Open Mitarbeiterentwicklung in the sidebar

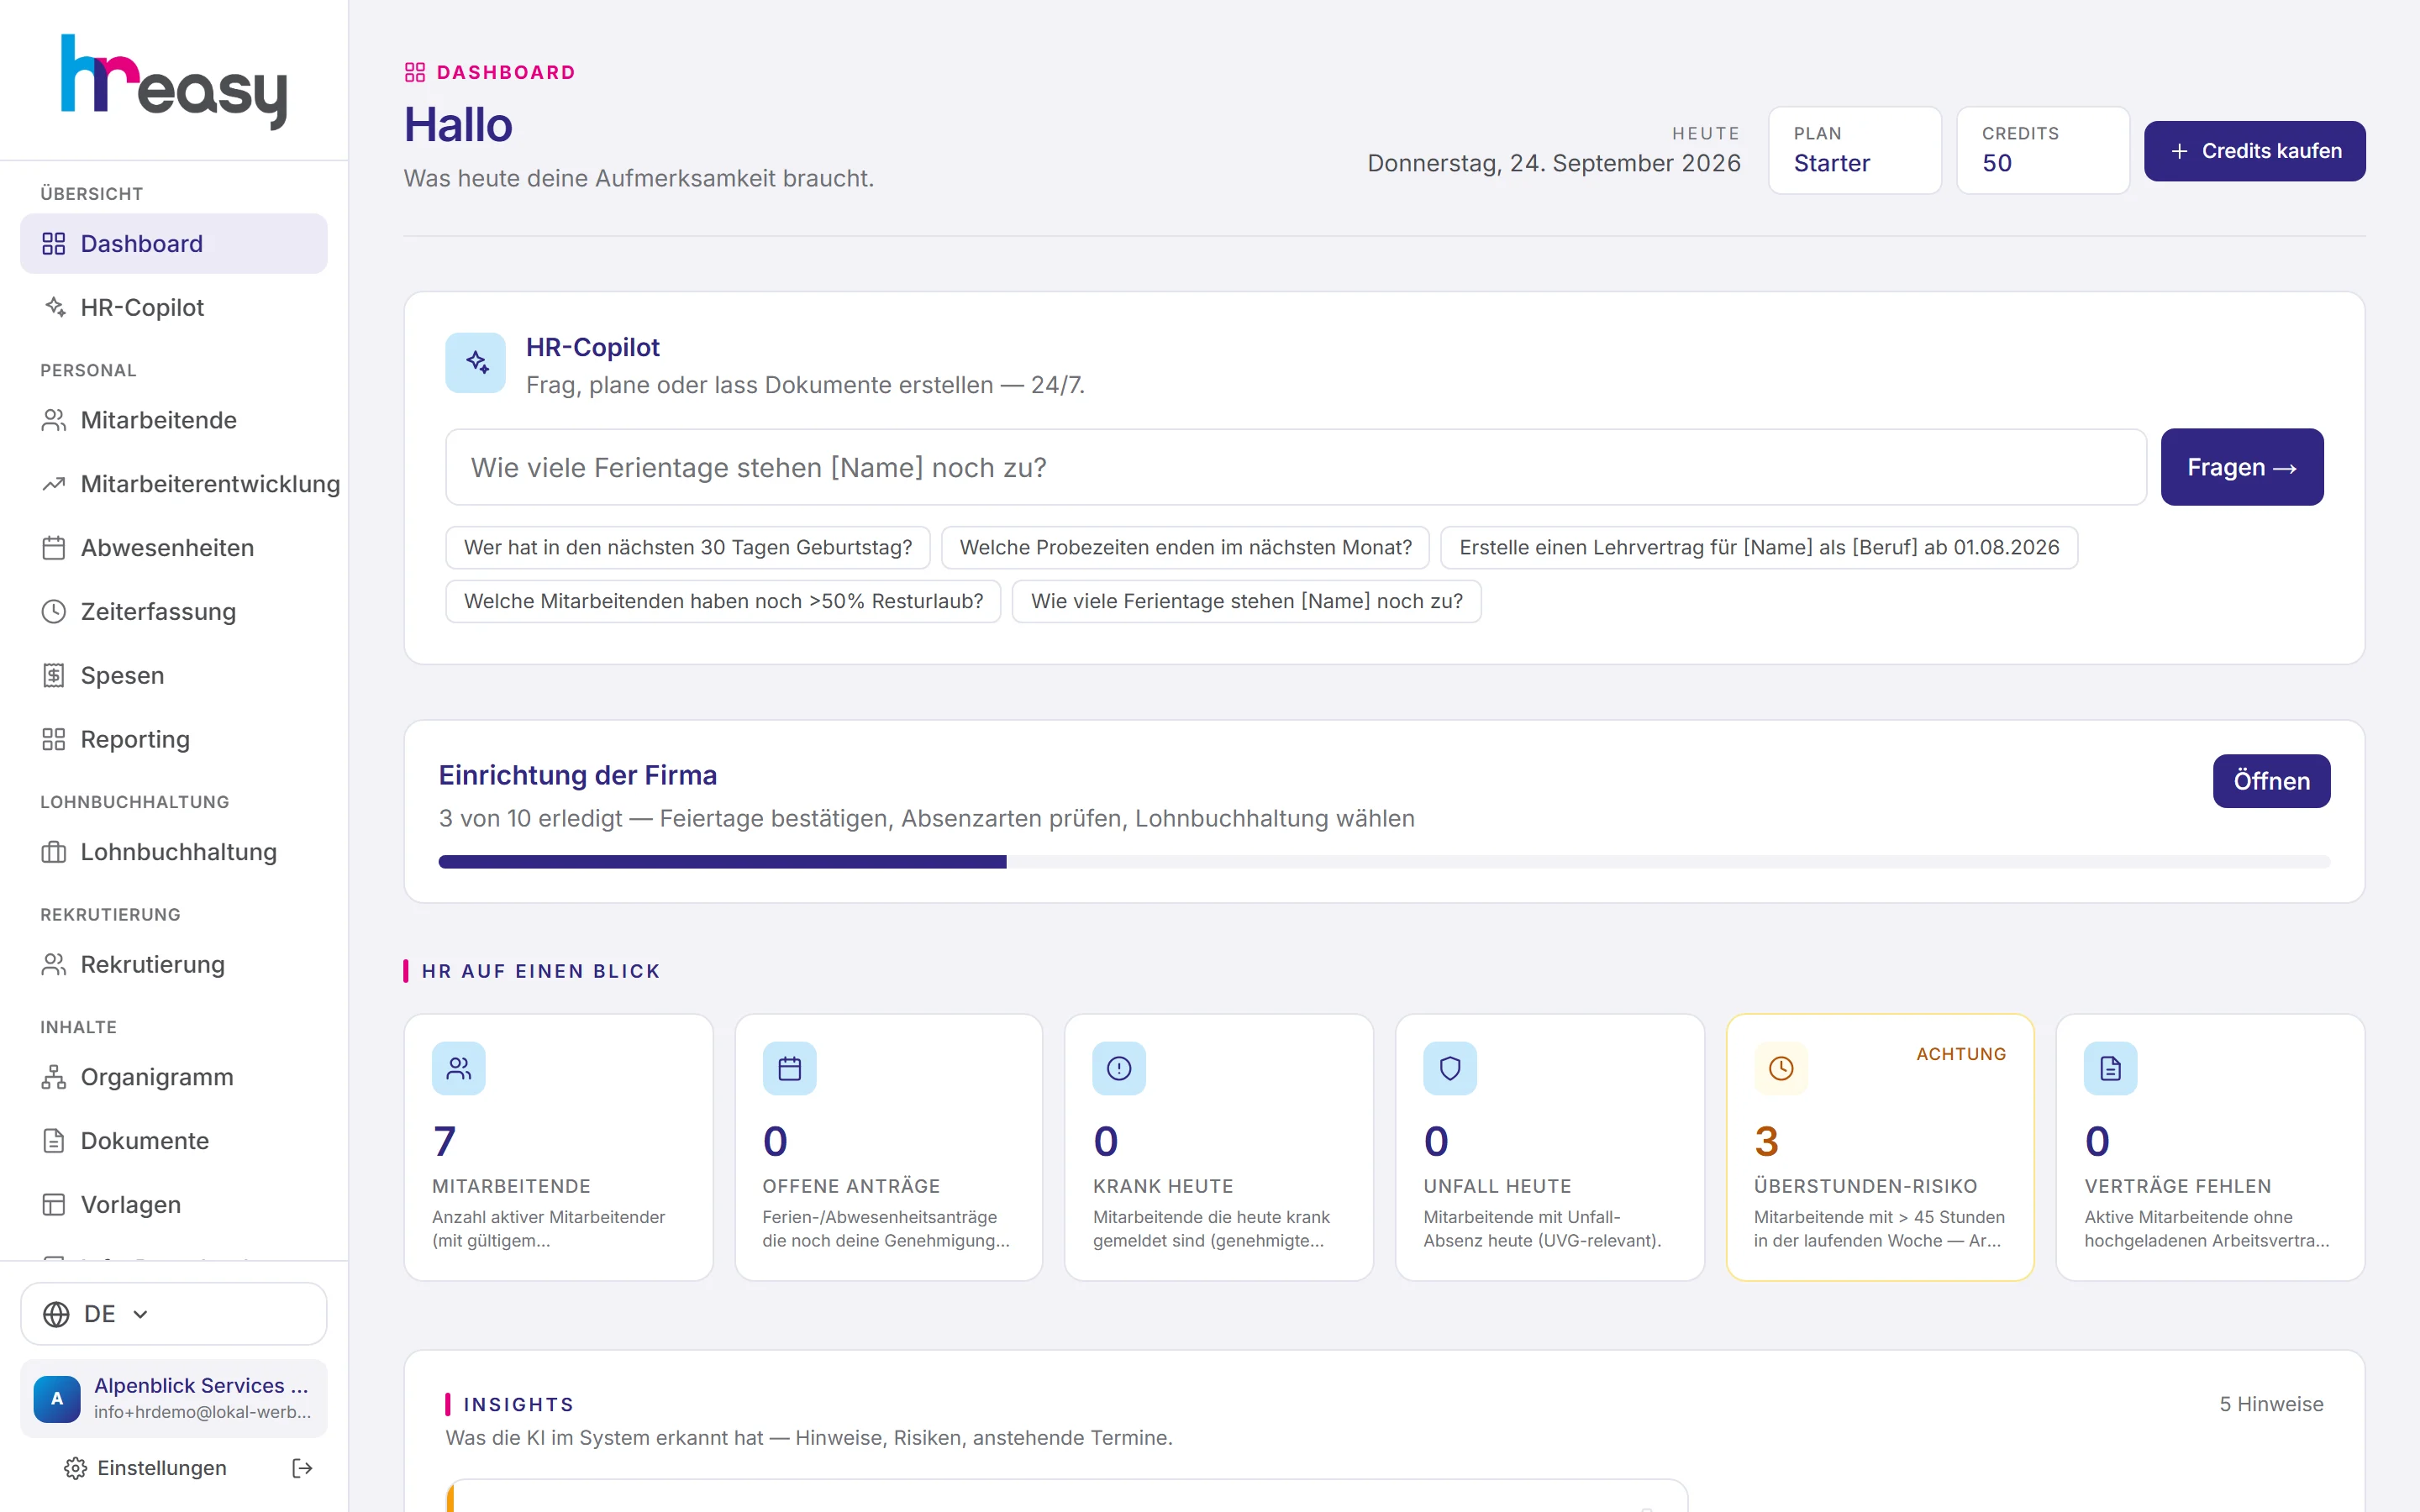click(x=174, y=484)
